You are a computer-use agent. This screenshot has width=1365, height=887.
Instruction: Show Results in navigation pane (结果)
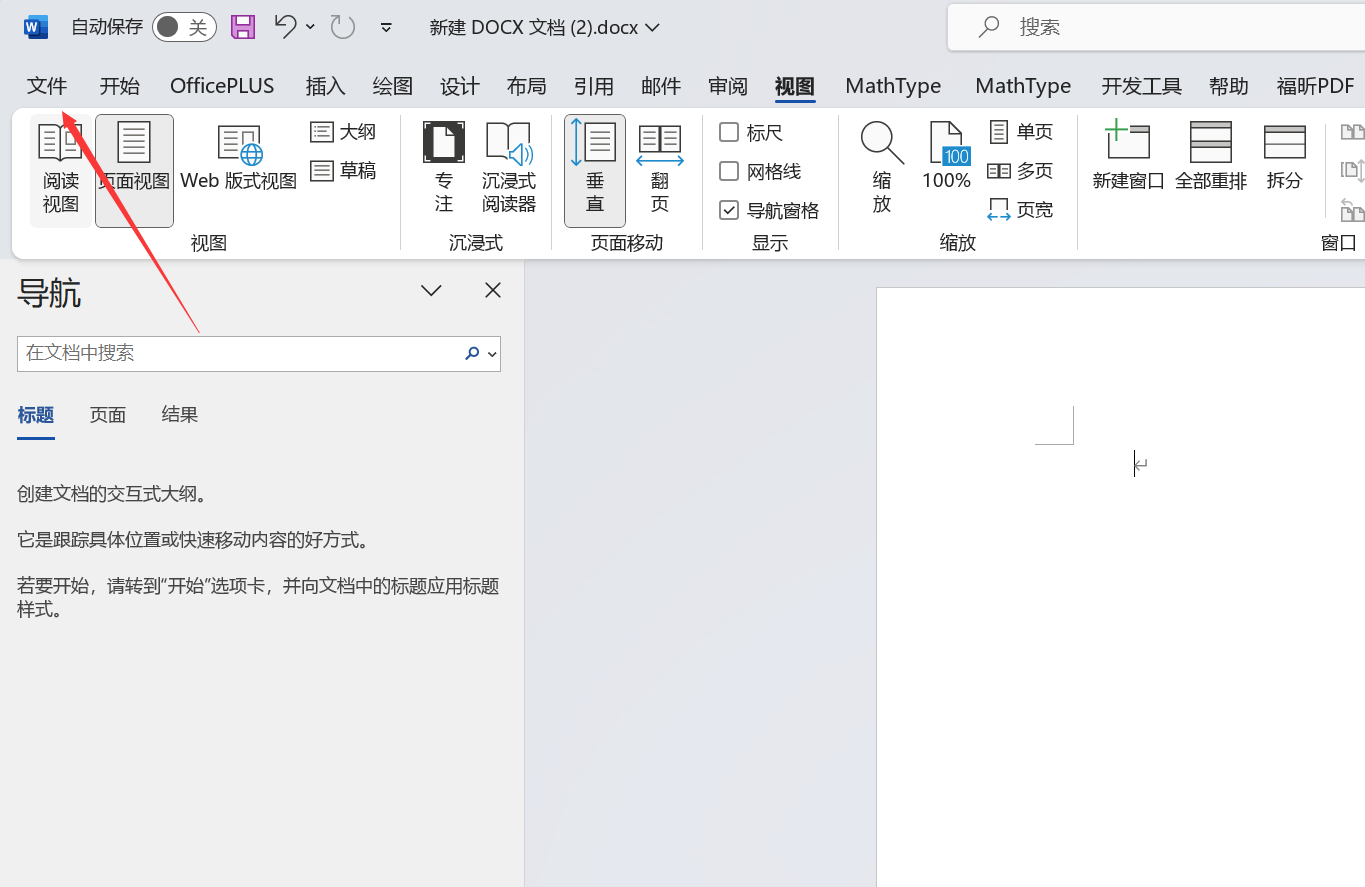point(180,415)
